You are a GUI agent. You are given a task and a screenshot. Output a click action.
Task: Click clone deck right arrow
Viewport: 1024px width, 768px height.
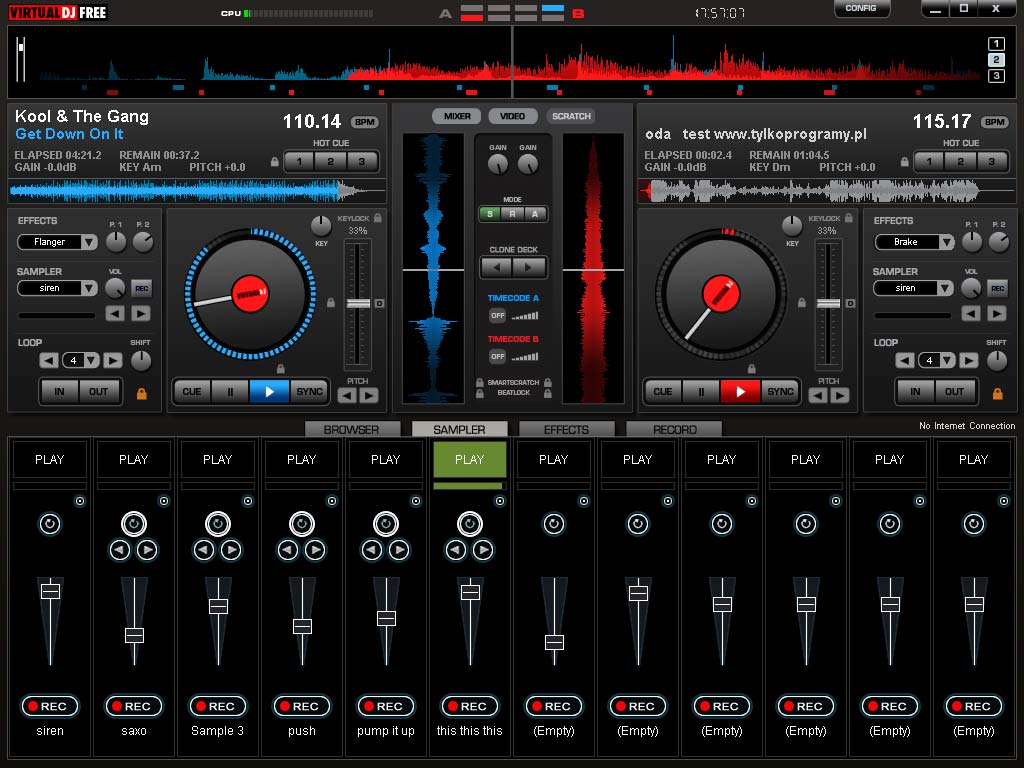529,266
